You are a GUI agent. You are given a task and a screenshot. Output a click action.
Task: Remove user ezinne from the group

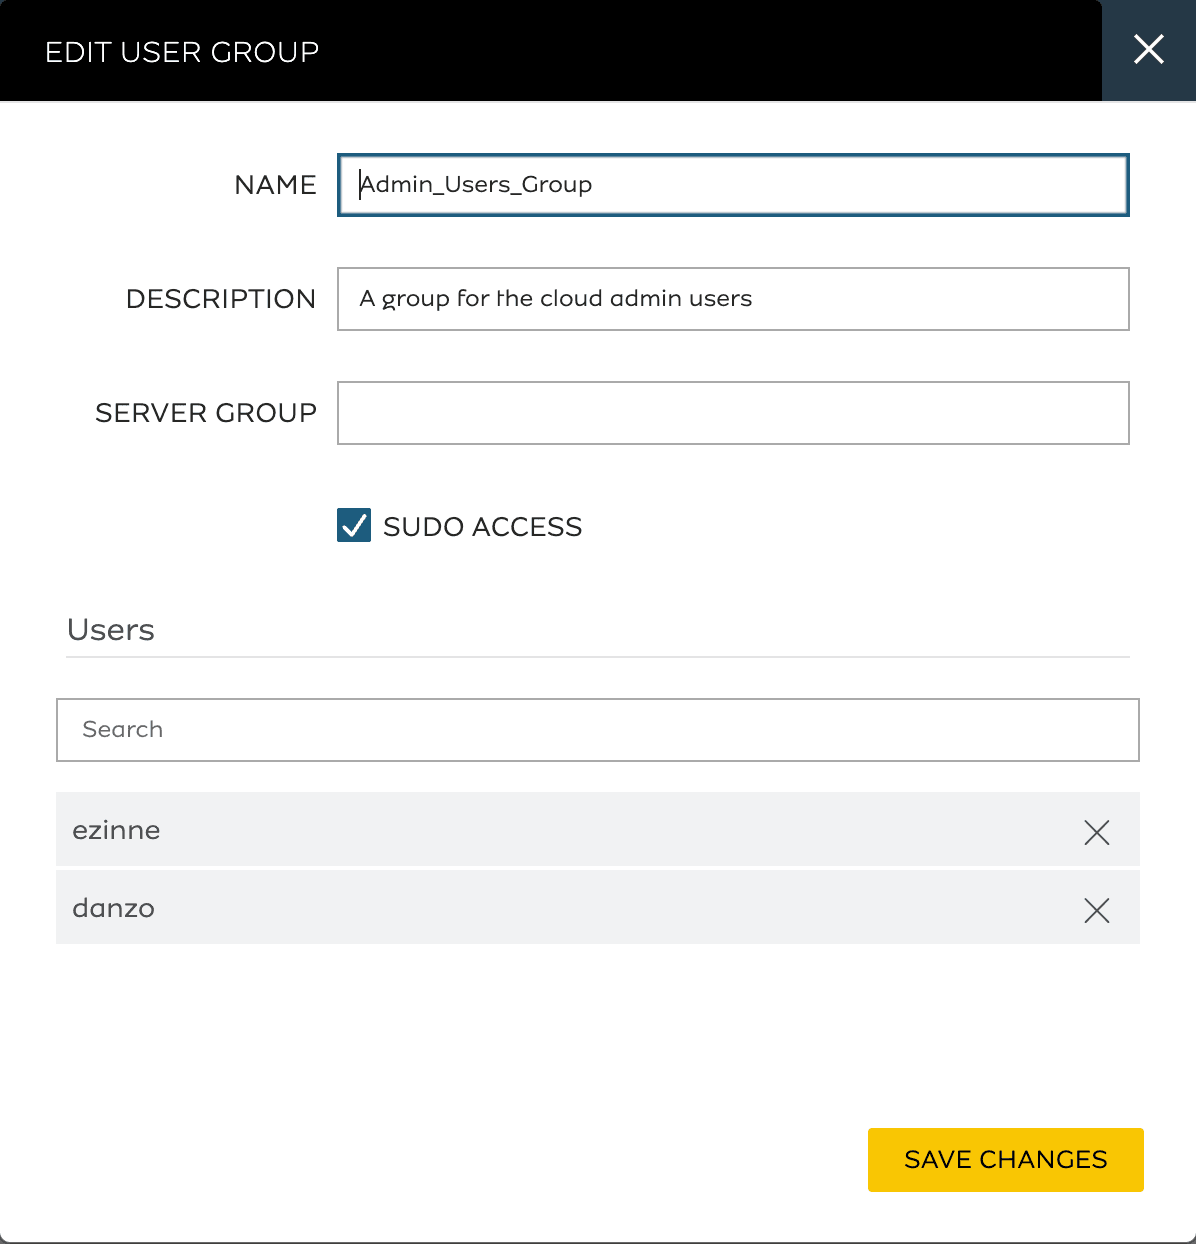(x=1097, y=832)
